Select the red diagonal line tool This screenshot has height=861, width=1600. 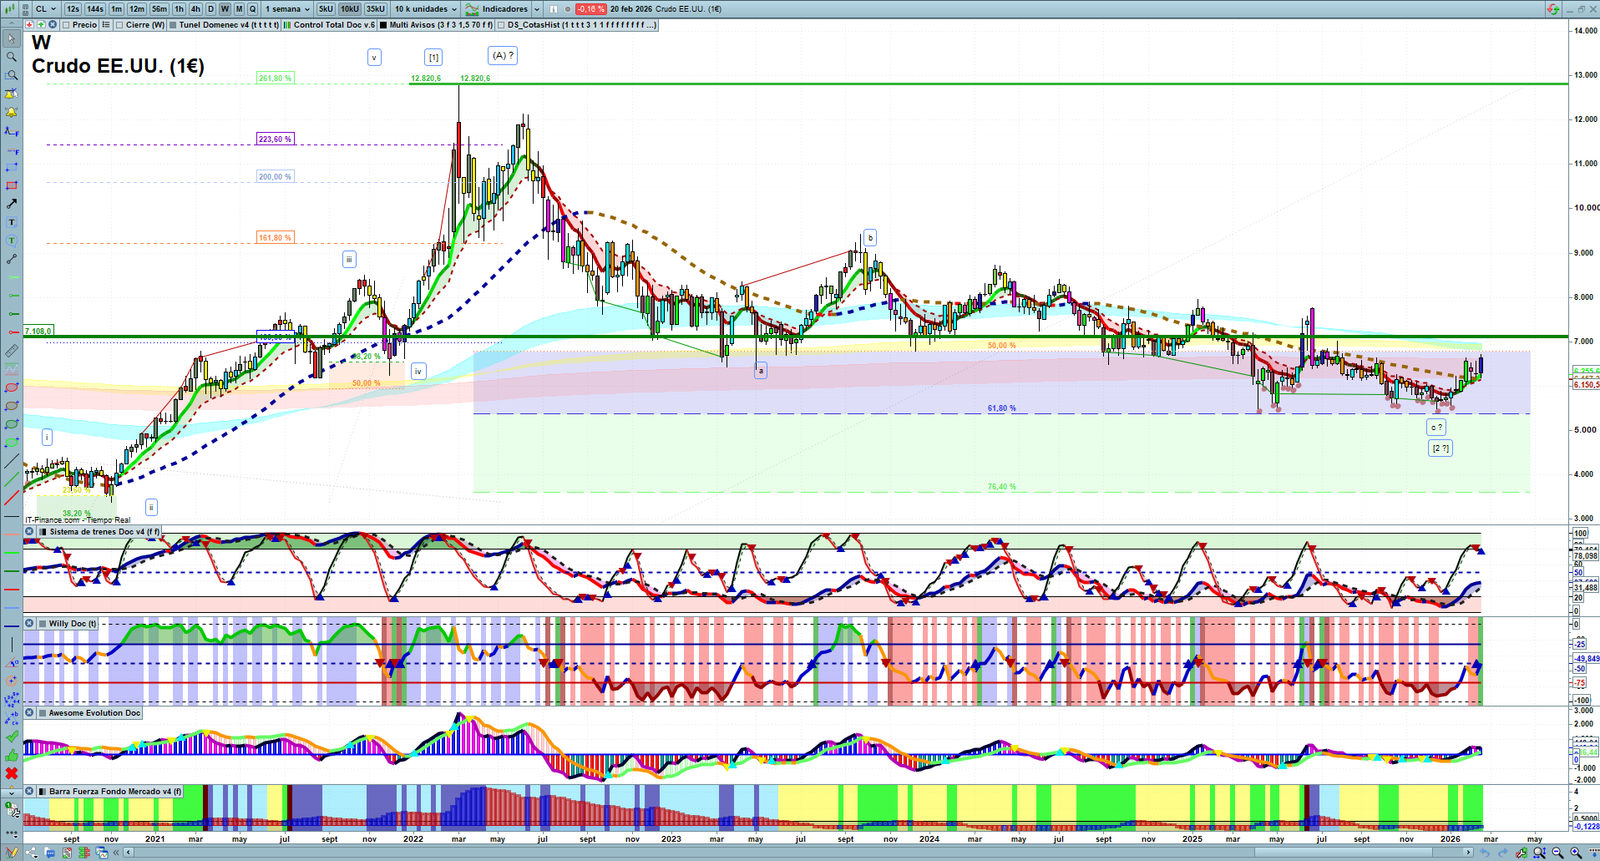pos(11,497)
